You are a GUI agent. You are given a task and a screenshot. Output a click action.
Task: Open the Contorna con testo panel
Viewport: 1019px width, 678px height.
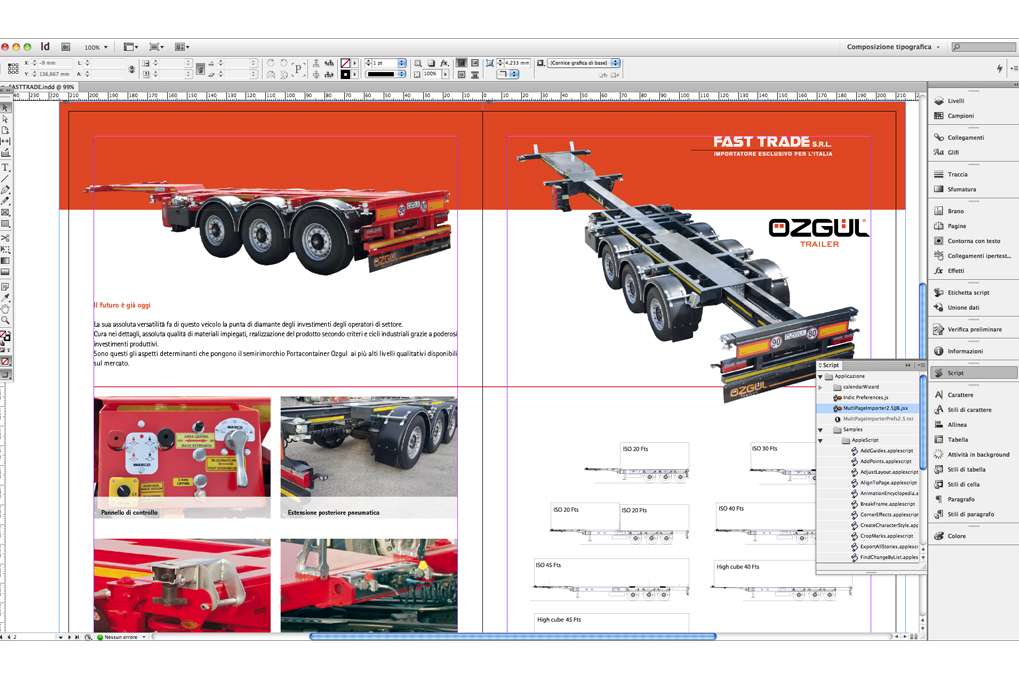(x=973, y=241)
